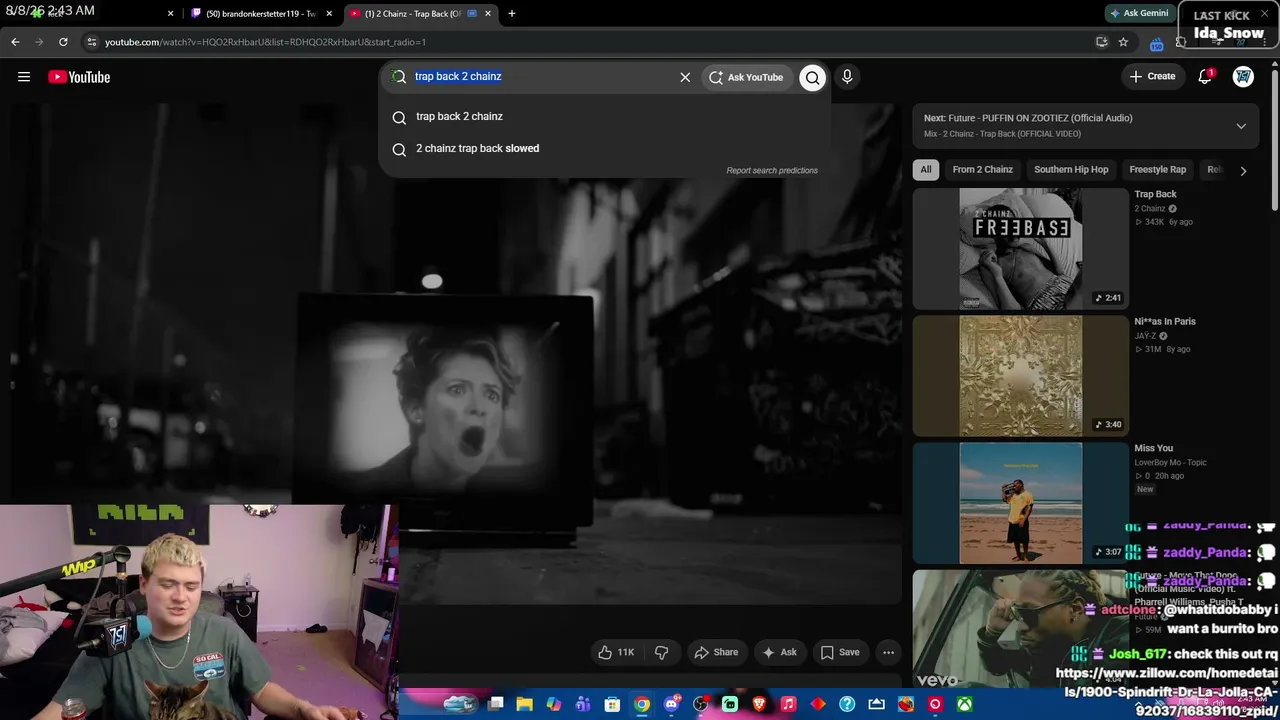Open YouTube notifications bell
This screenshot has width=1280, height=720.
pos(1205,77)
